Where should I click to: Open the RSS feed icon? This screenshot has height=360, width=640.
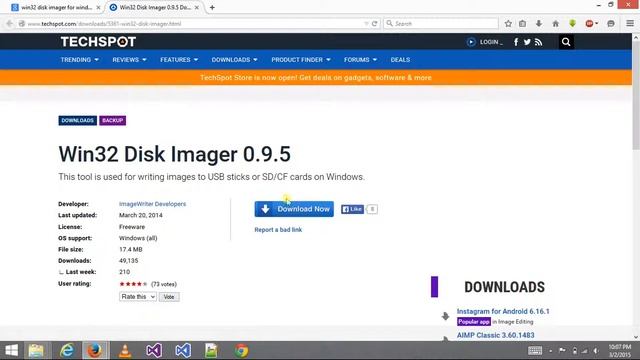coord(538,42)
